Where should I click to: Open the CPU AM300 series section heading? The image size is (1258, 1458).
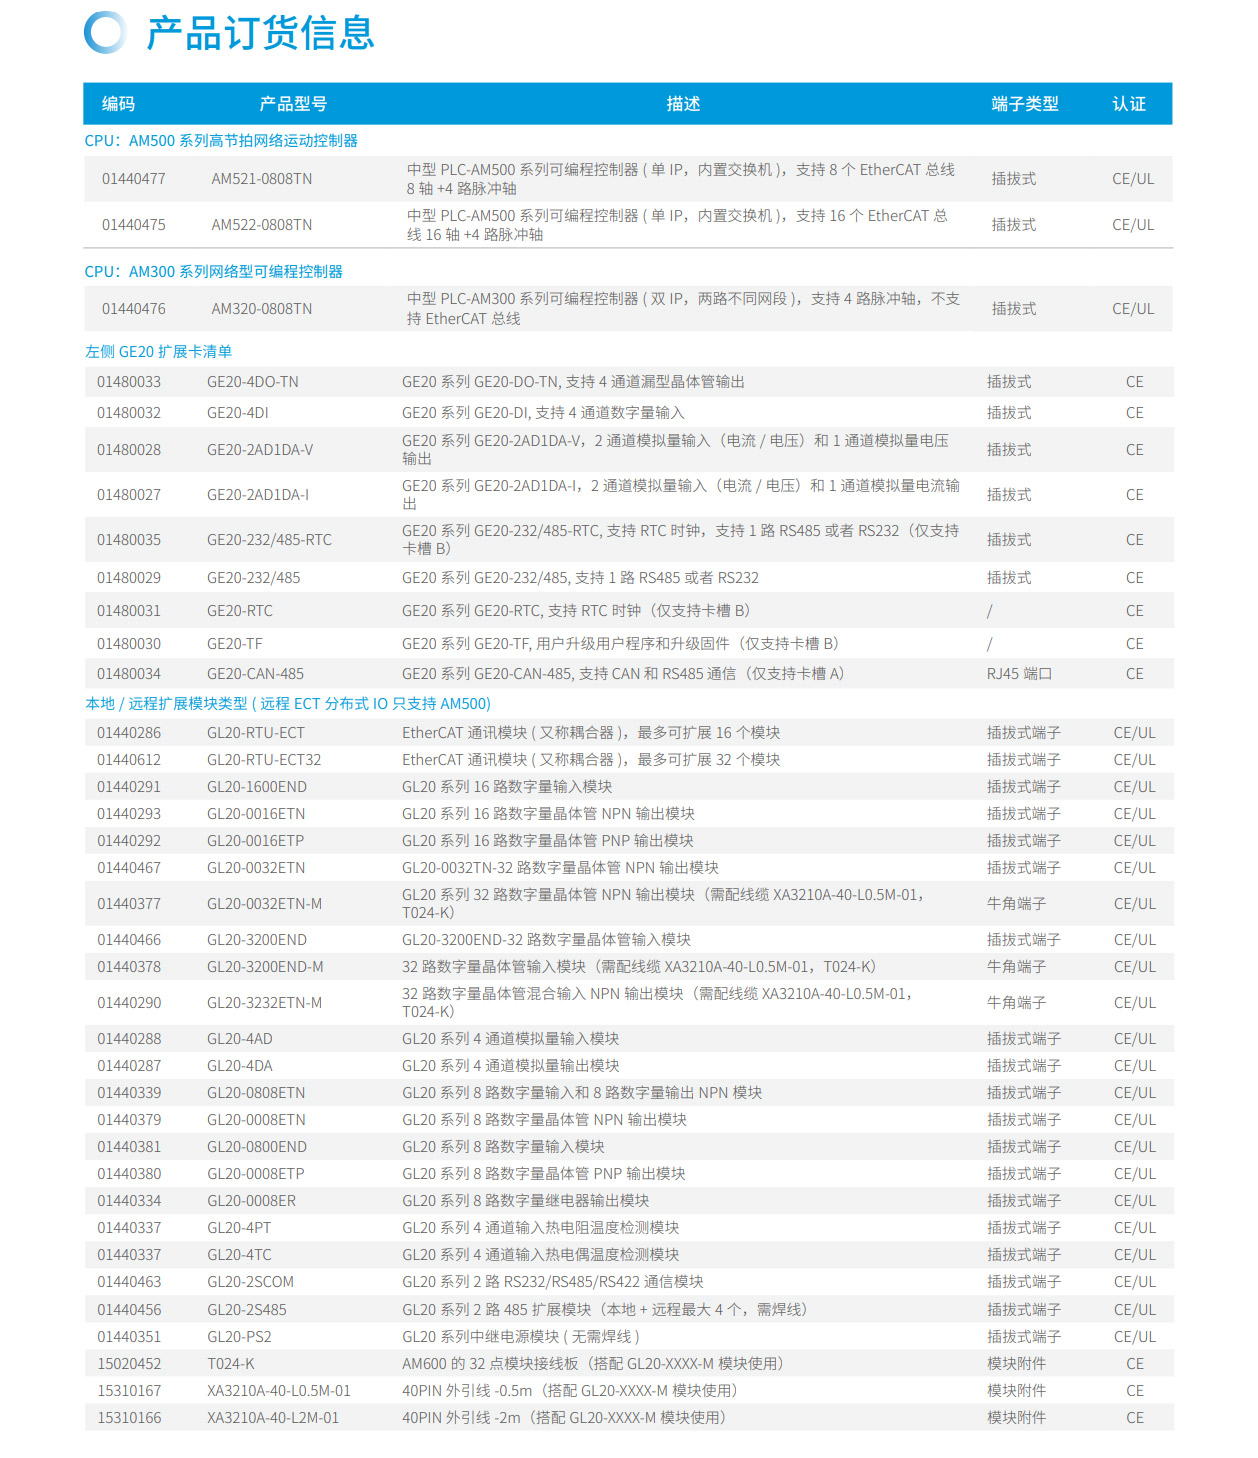pyautogui.click(x=213, y=272)
